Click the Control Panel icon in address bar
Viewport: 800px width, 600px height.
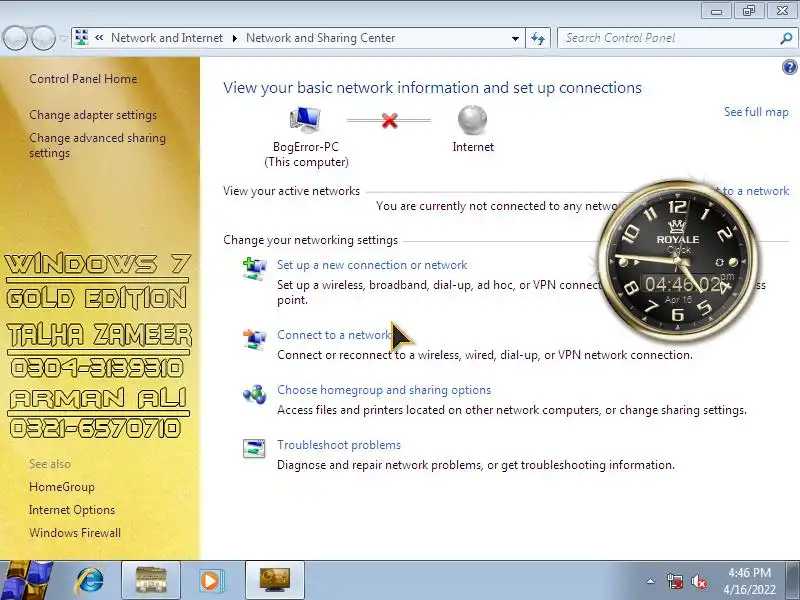point(82,38)
